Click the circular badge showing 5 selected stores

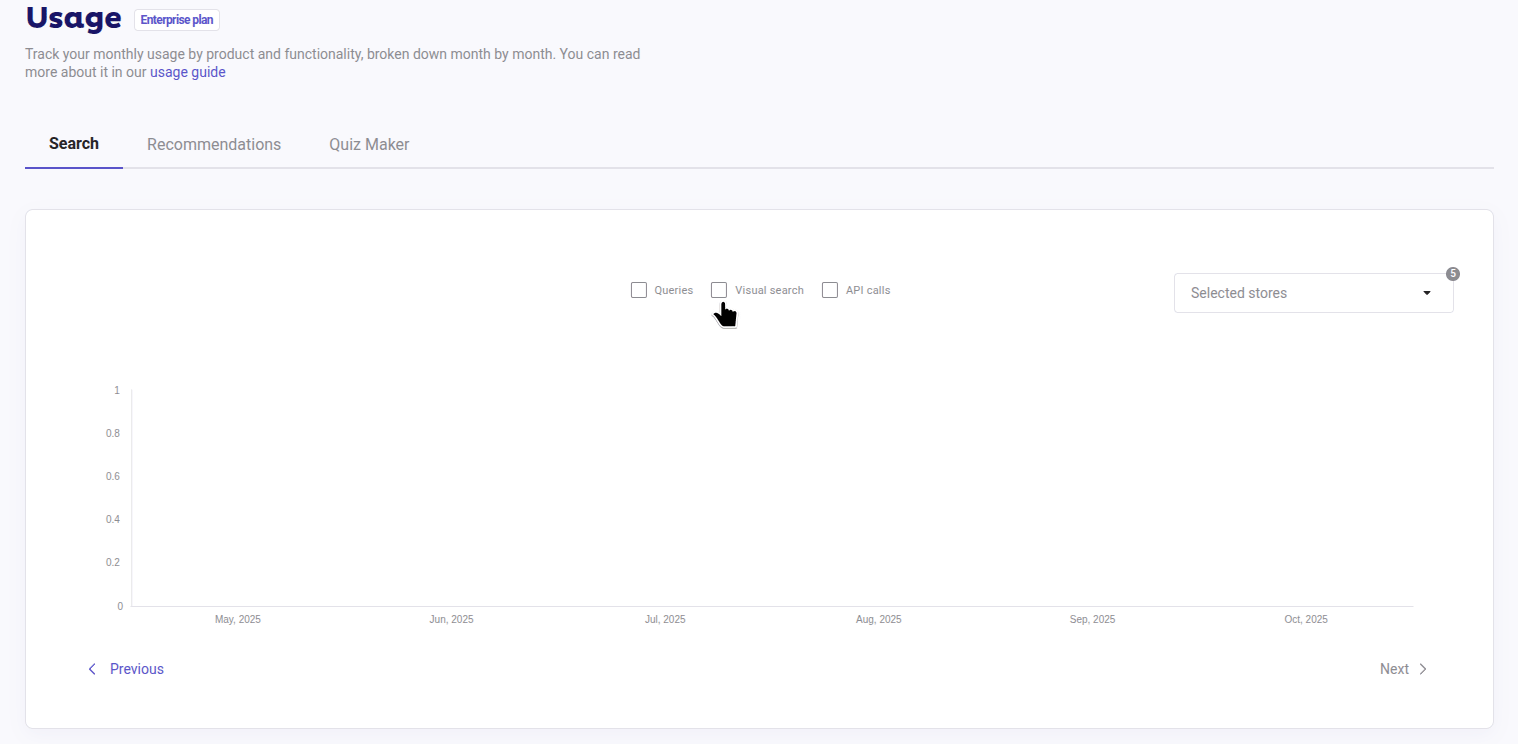point(1452,273)
